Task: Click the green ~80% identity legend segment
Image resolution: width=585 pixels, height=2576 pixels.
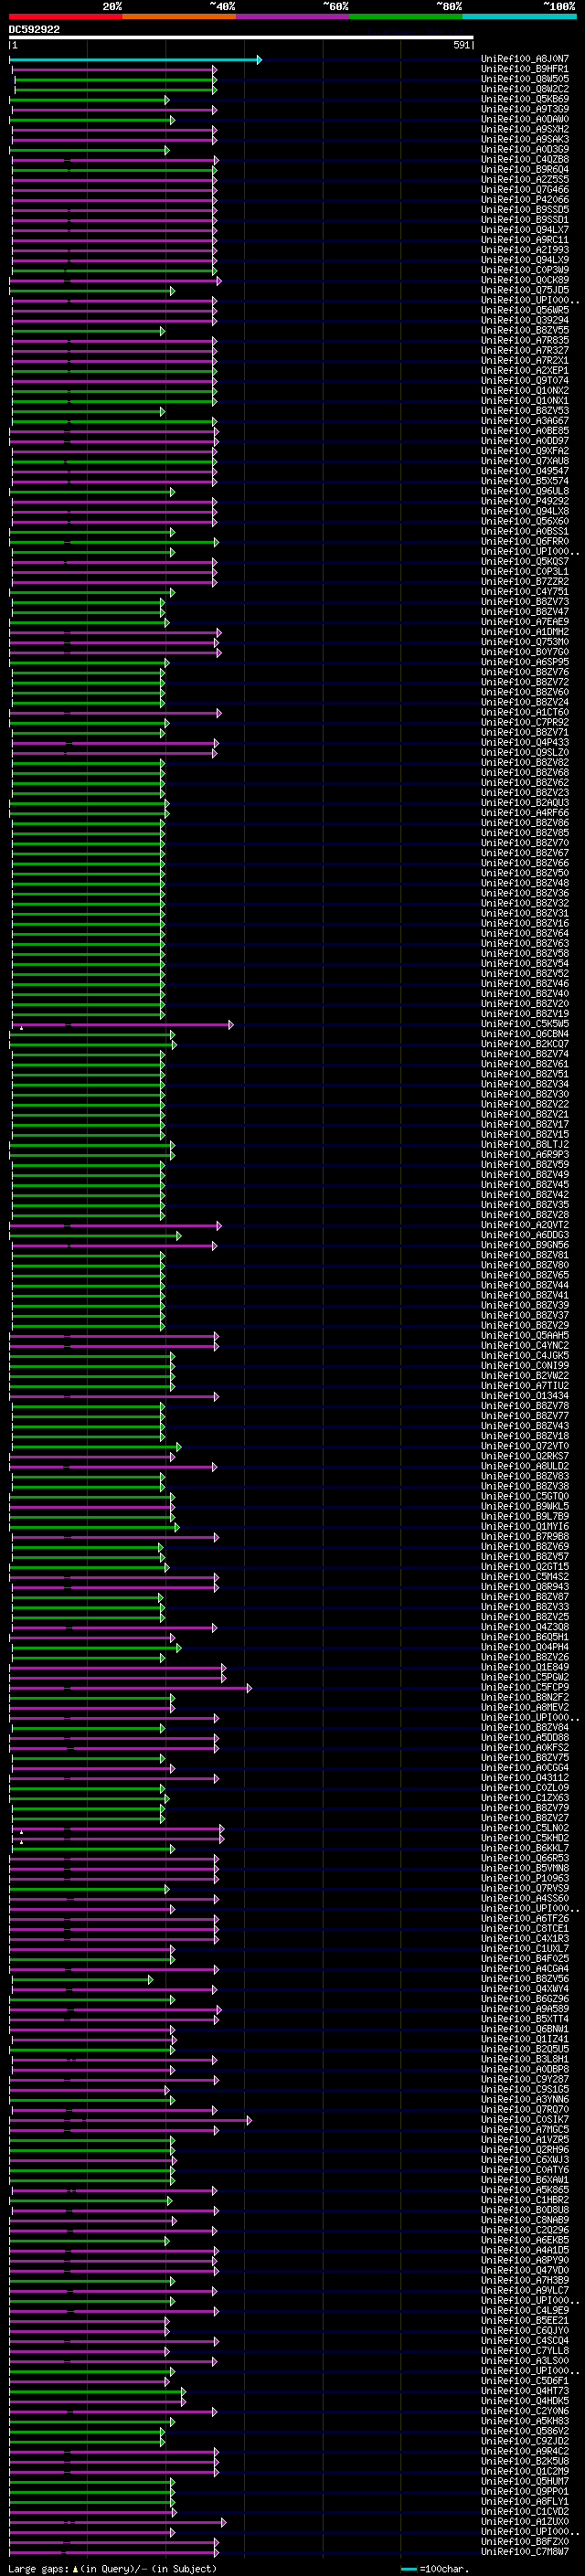Action: click(406, 16)
